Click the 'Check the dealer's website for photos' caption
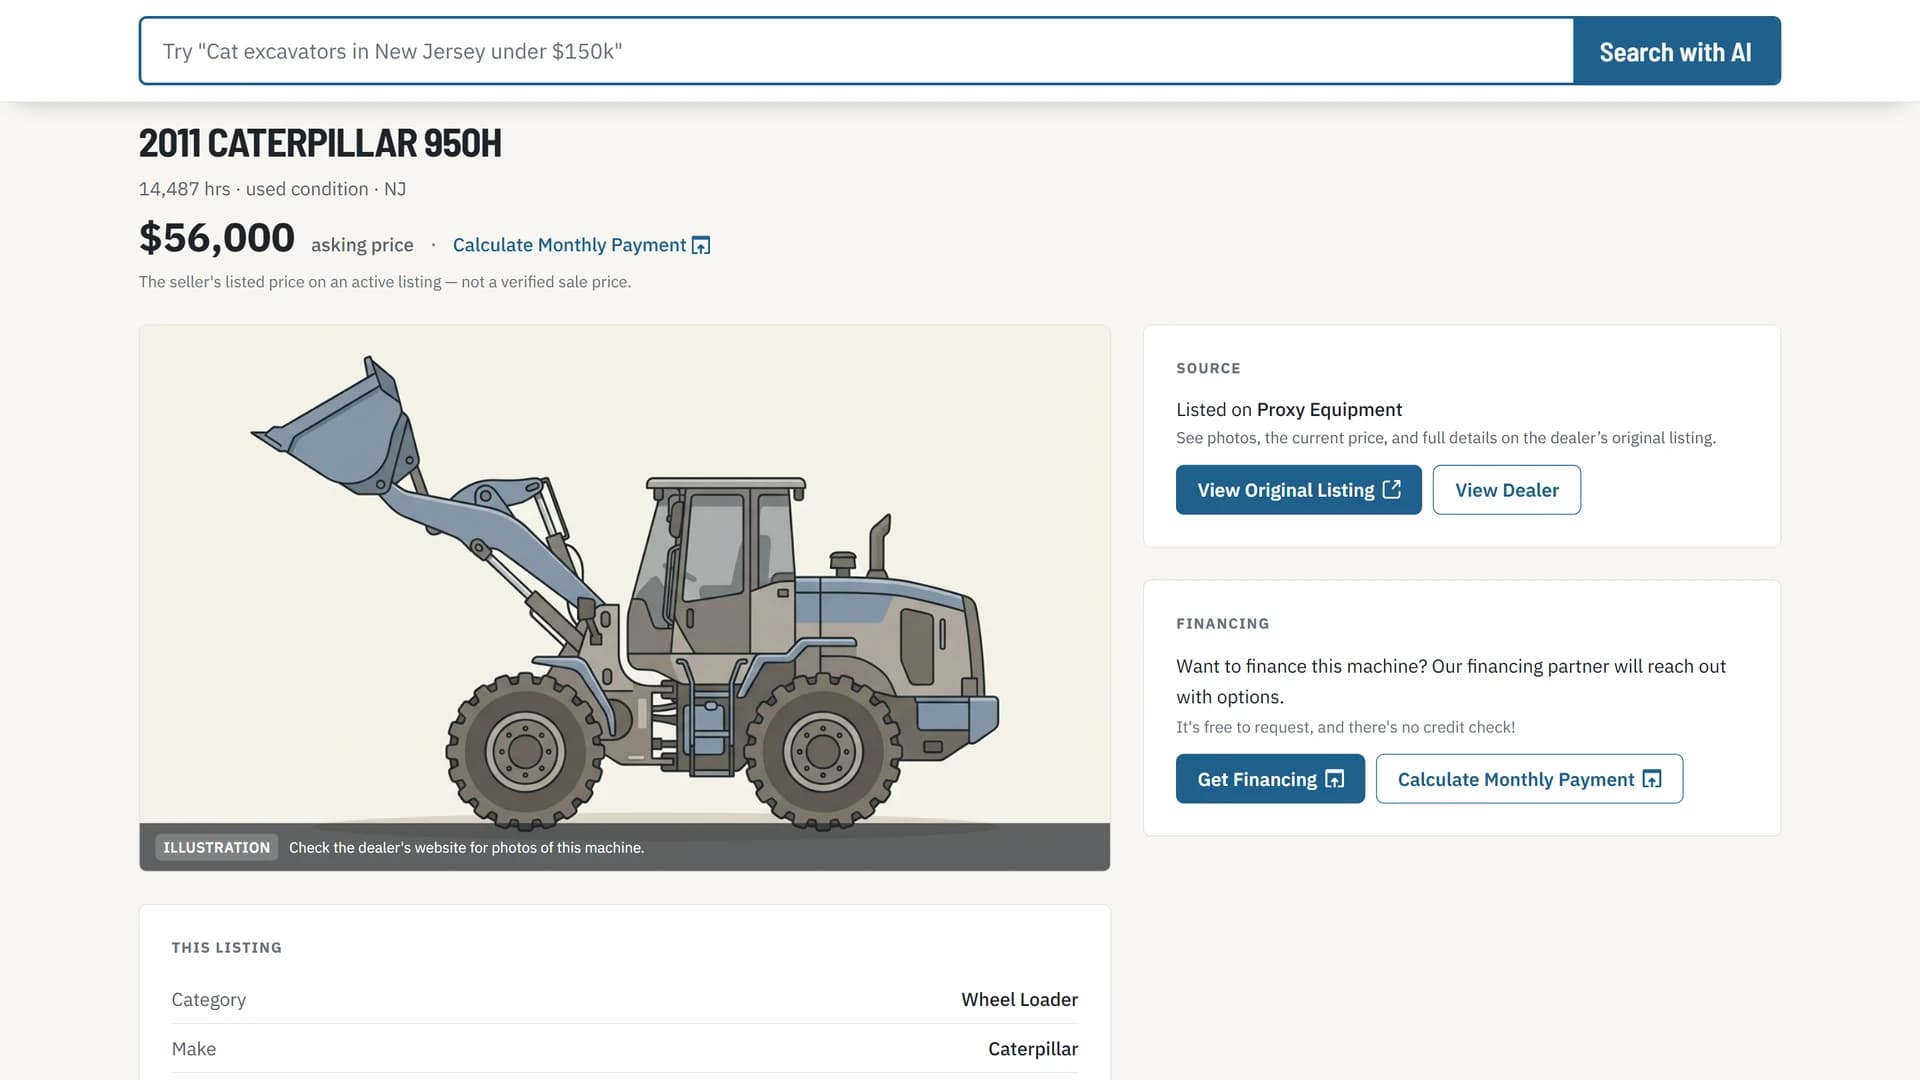This screenshot has width=1920, height=1080. point(466,847)
